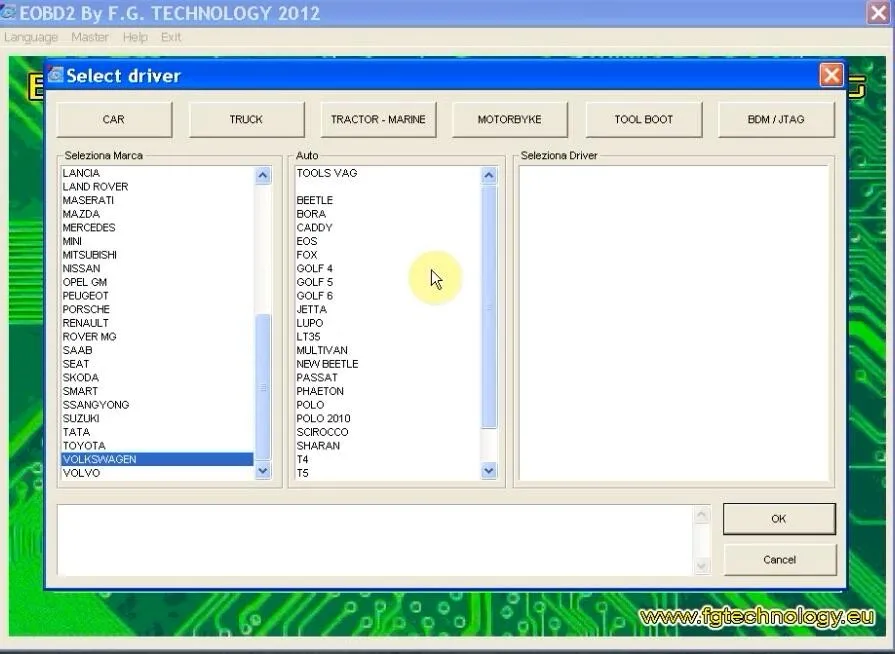
Task: Confirm selection with OK button
Action: coord(779,519)
